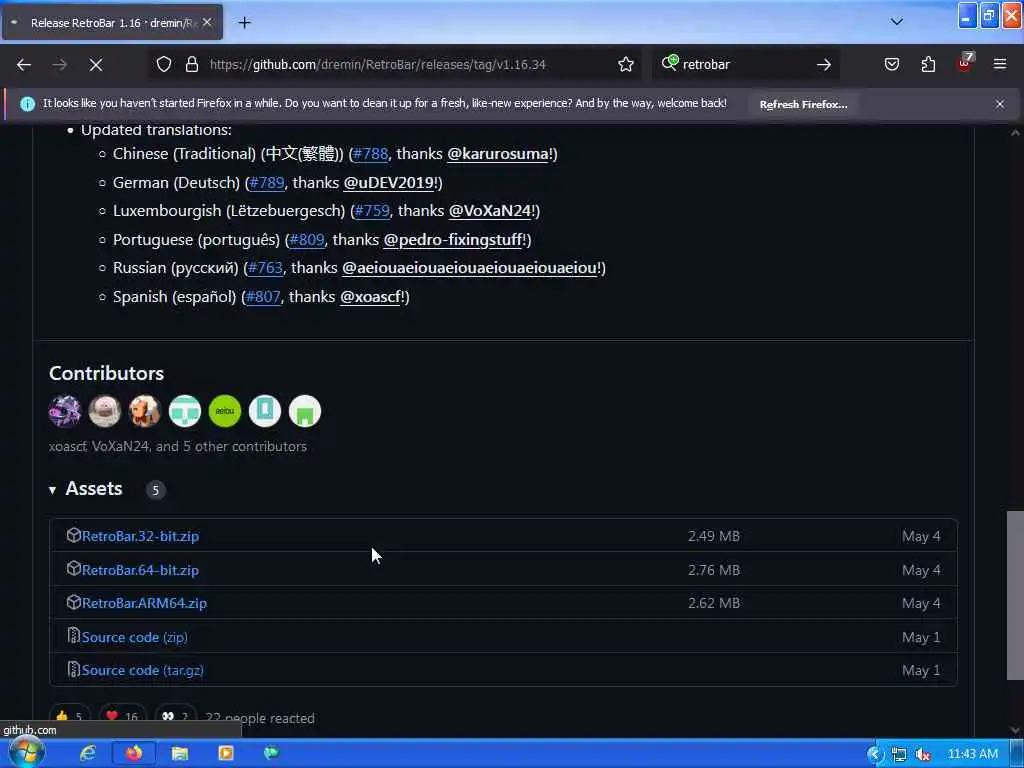Download RetroBar.32-bit.zip
The image size is (1024, 768).
pos(140,536)
